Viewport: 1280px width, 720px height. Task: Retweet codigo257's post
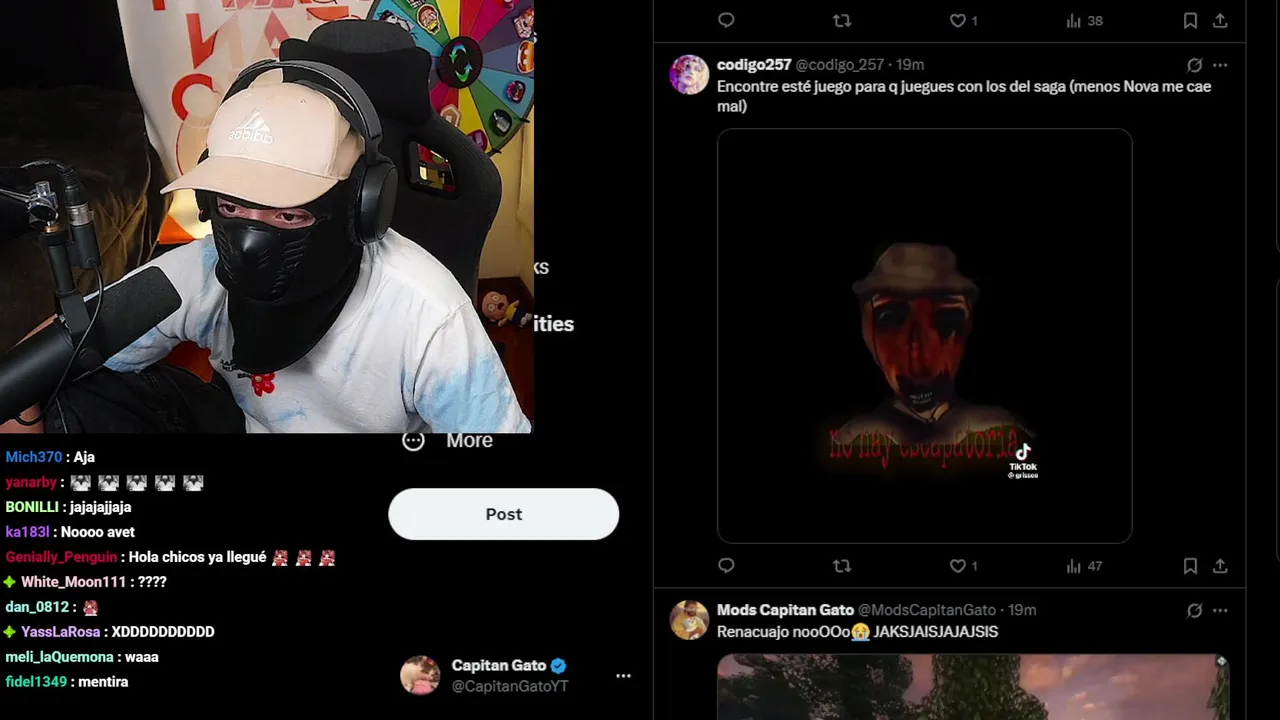click(842, 566)
